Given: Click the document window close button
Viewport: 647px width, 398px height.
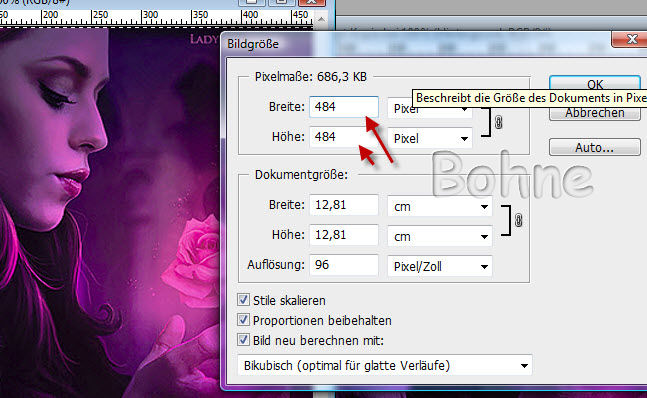Looking at the screenshot, I should 312,2.
